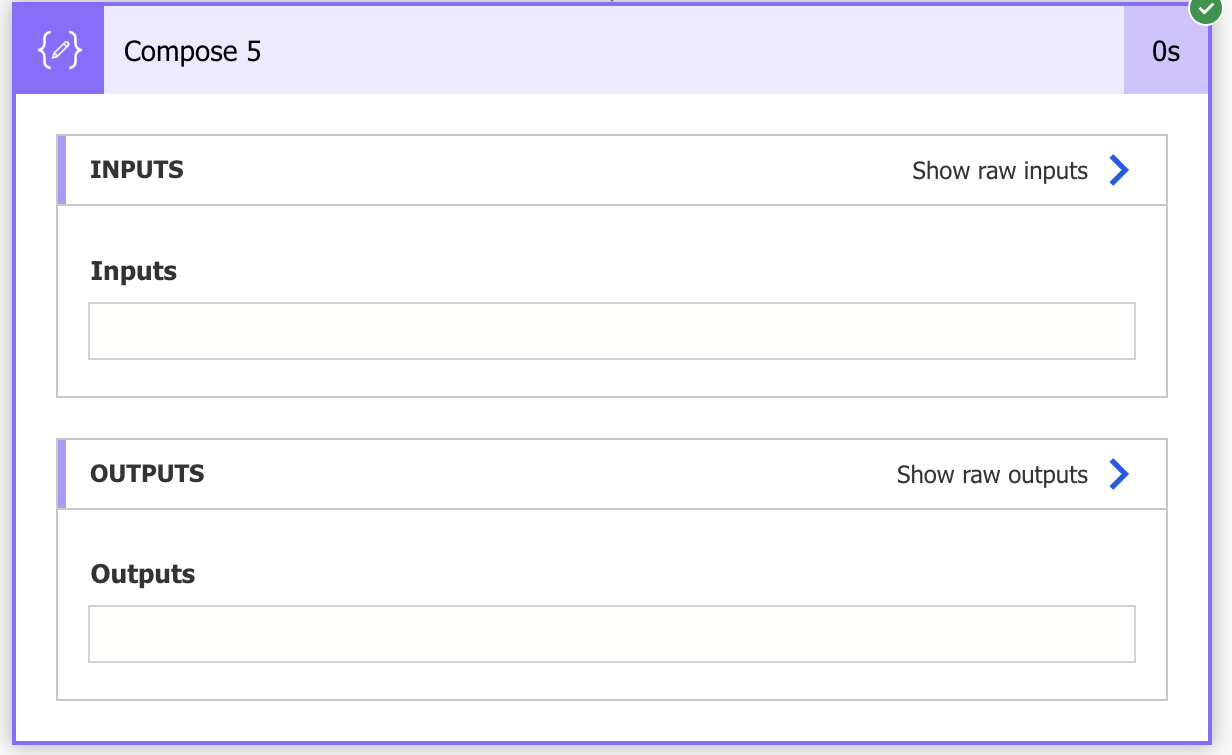
Task: Click empty area of the INPUTS panel body
Action: tap(612, 378)
